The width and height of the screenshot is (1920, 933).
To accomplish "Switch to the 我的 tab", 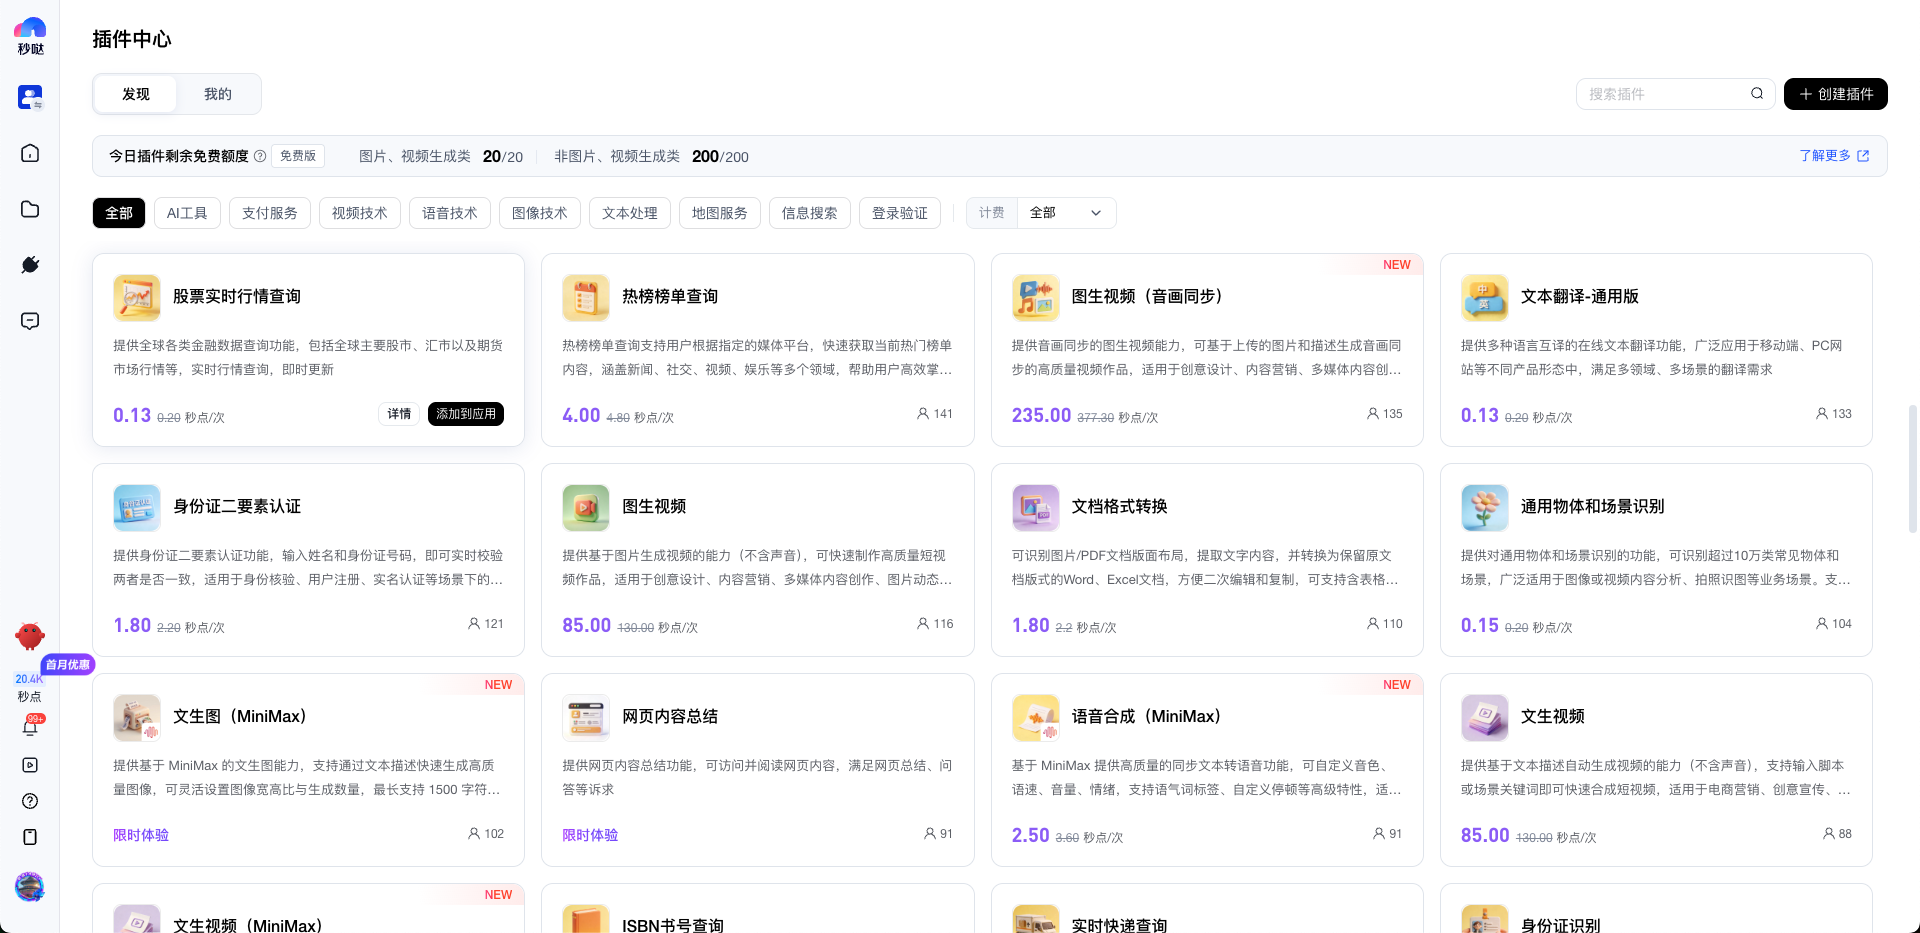I will pyautogui.click(x=218, y=94).
